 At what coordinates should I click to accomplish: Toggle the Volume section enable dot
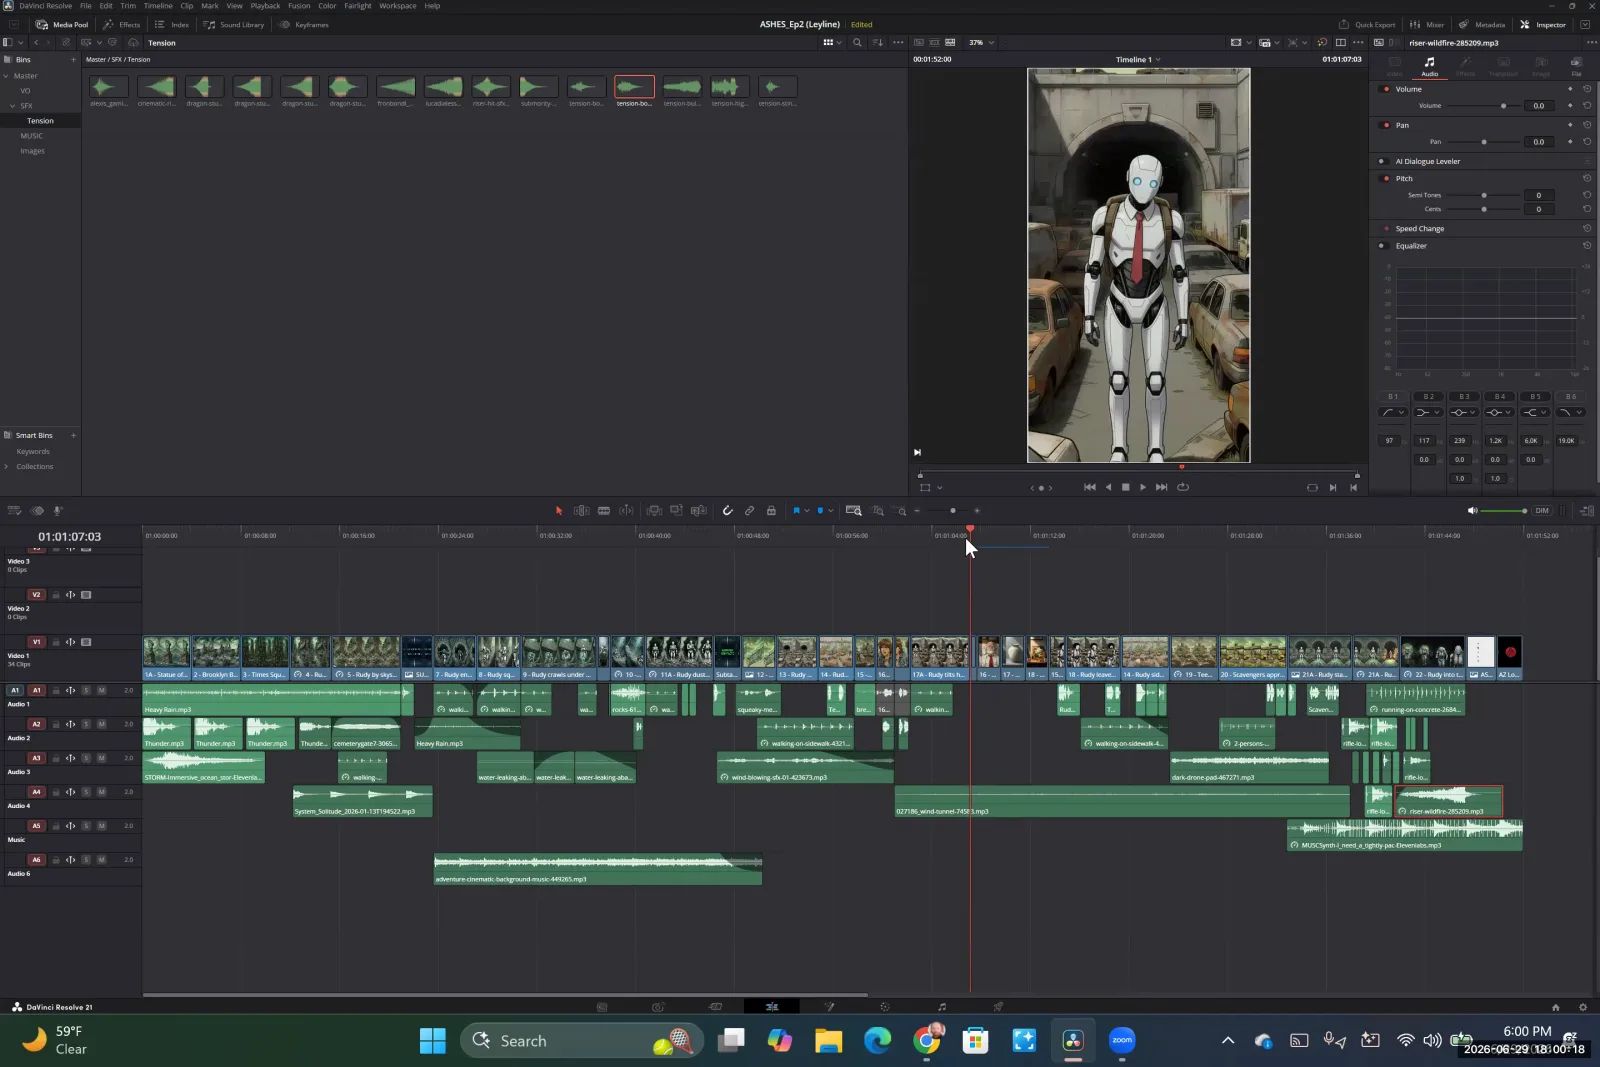[x=1385, y=89]
